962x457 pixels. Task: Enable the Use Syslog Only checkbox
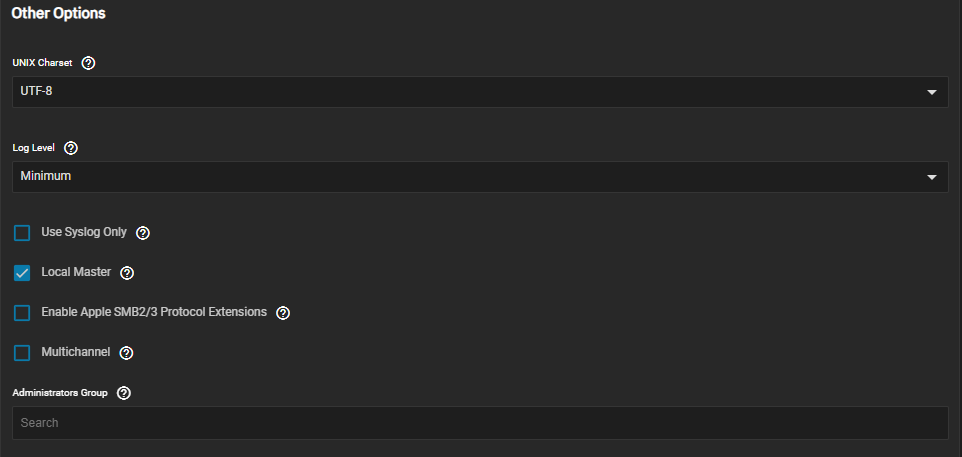[x=22, y=233]
